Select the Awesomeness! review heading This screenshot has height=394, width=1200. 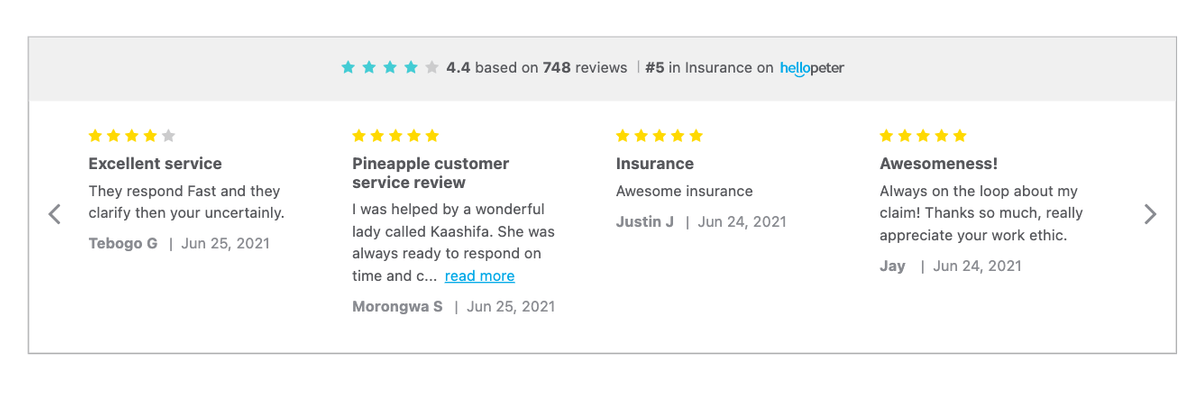coord(939,163)
